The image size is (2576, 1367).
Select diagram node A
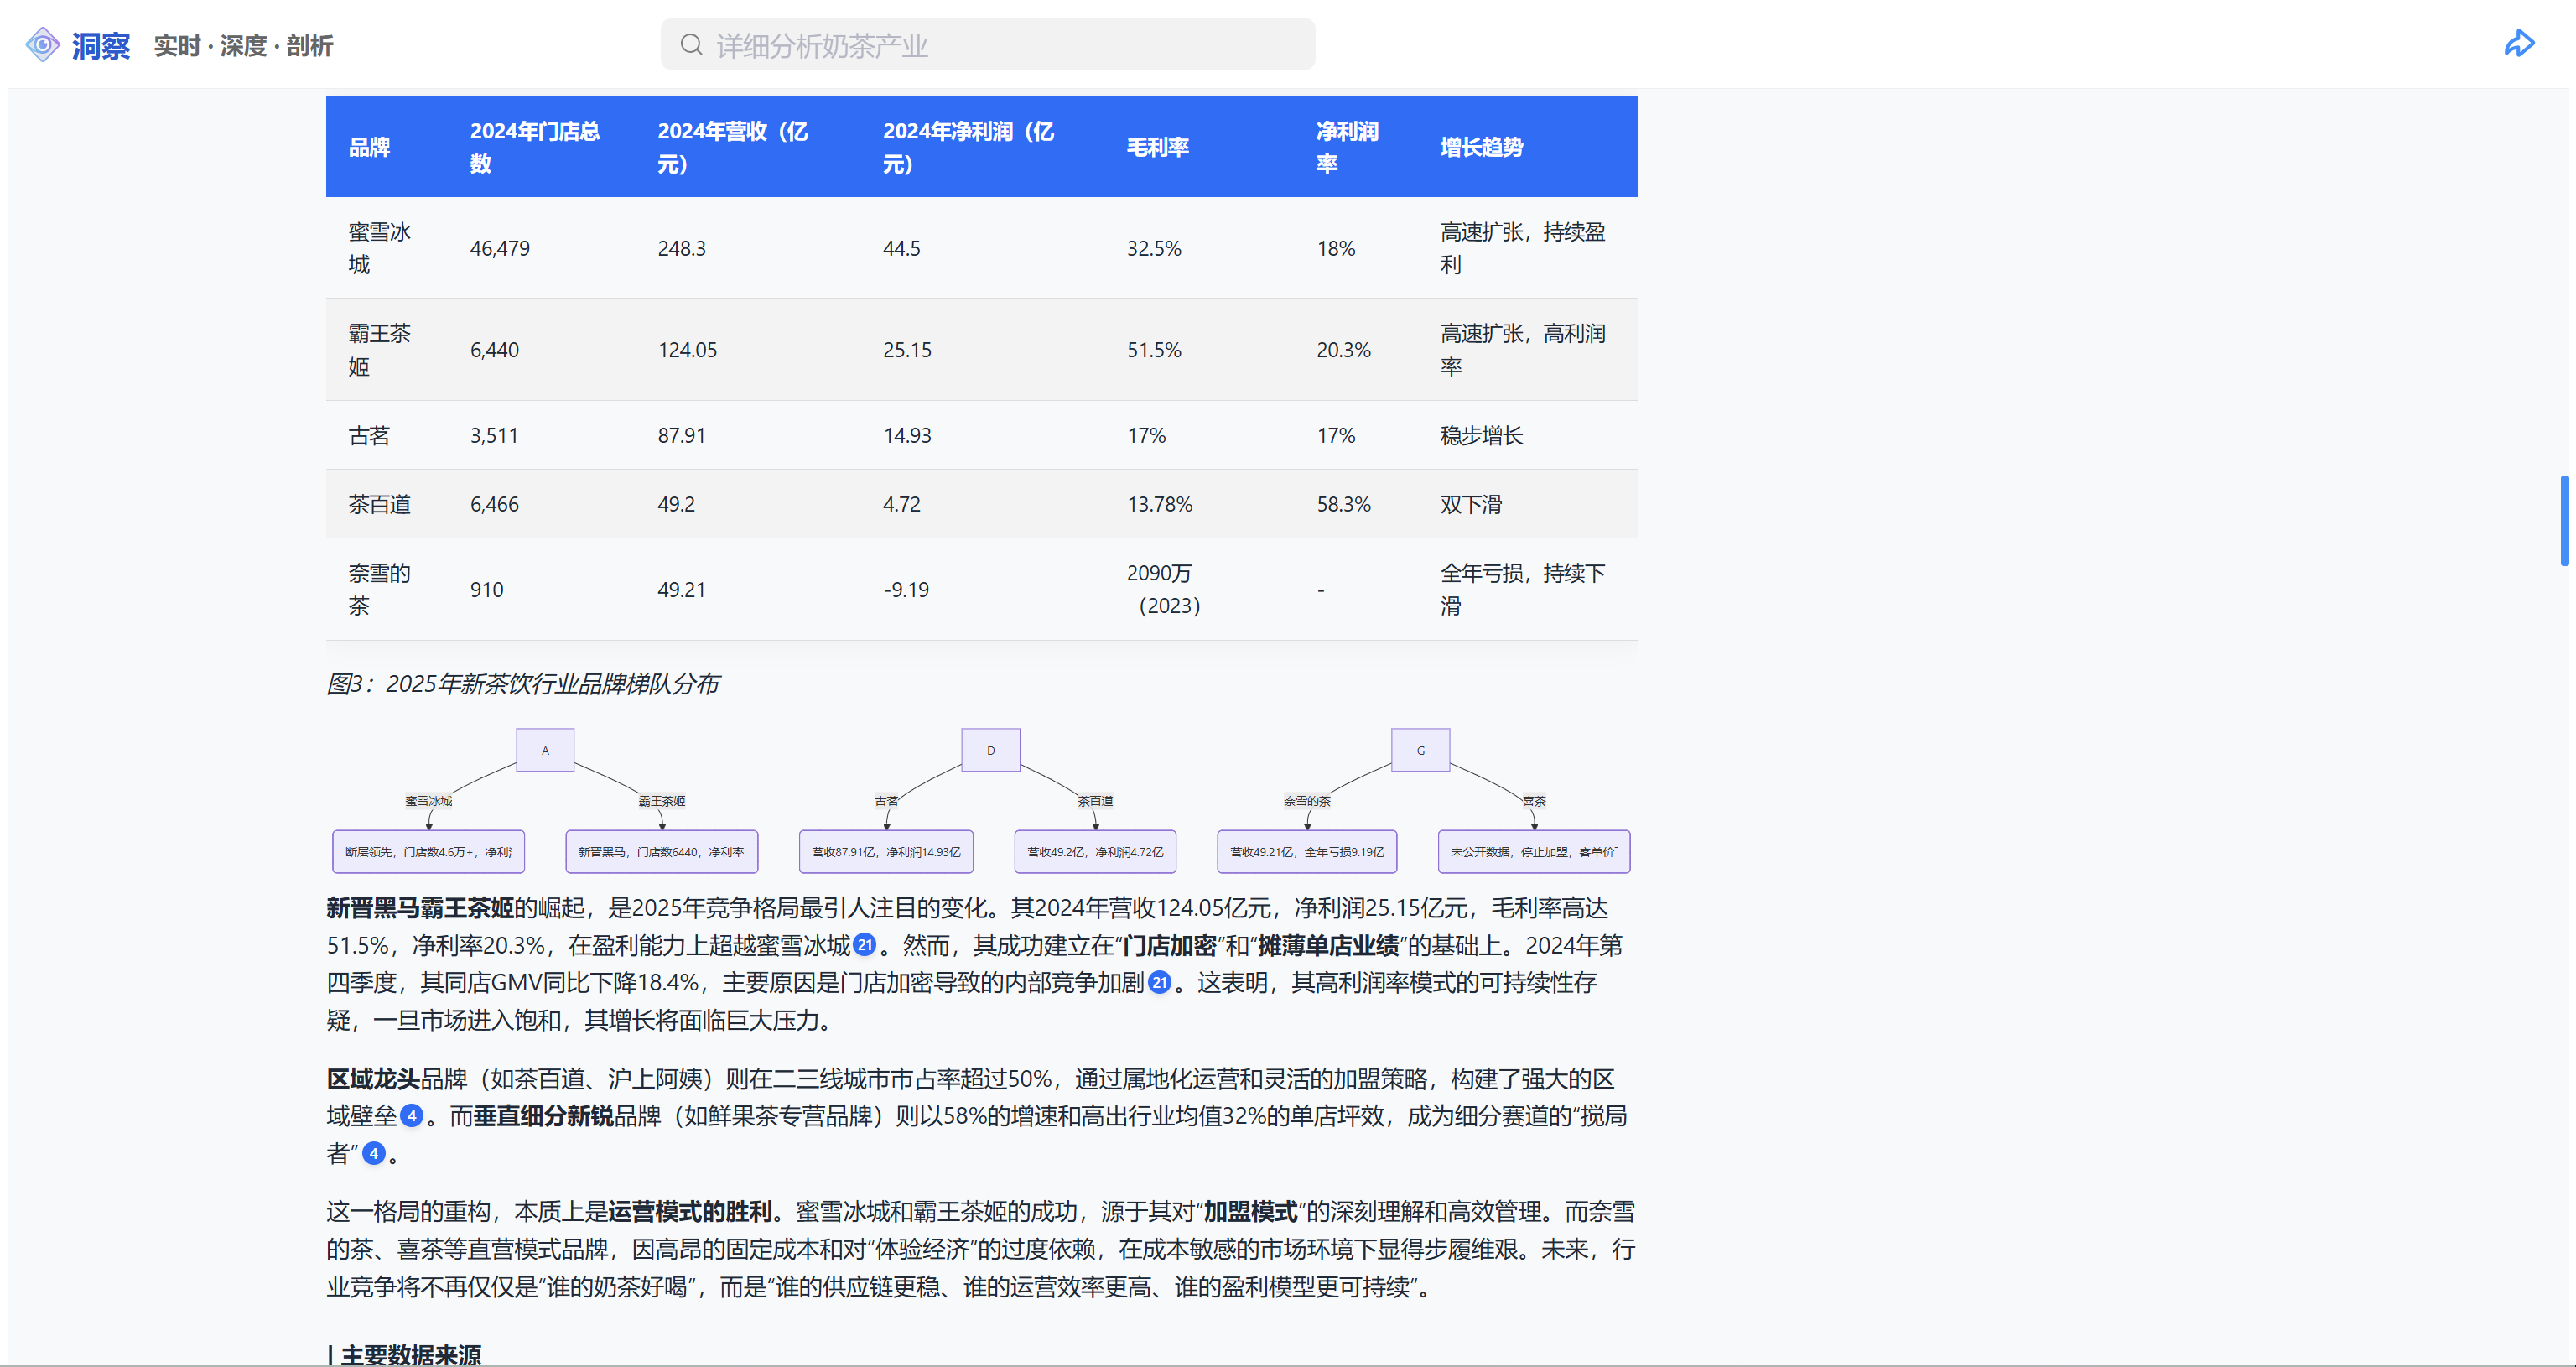pos(545,750)
